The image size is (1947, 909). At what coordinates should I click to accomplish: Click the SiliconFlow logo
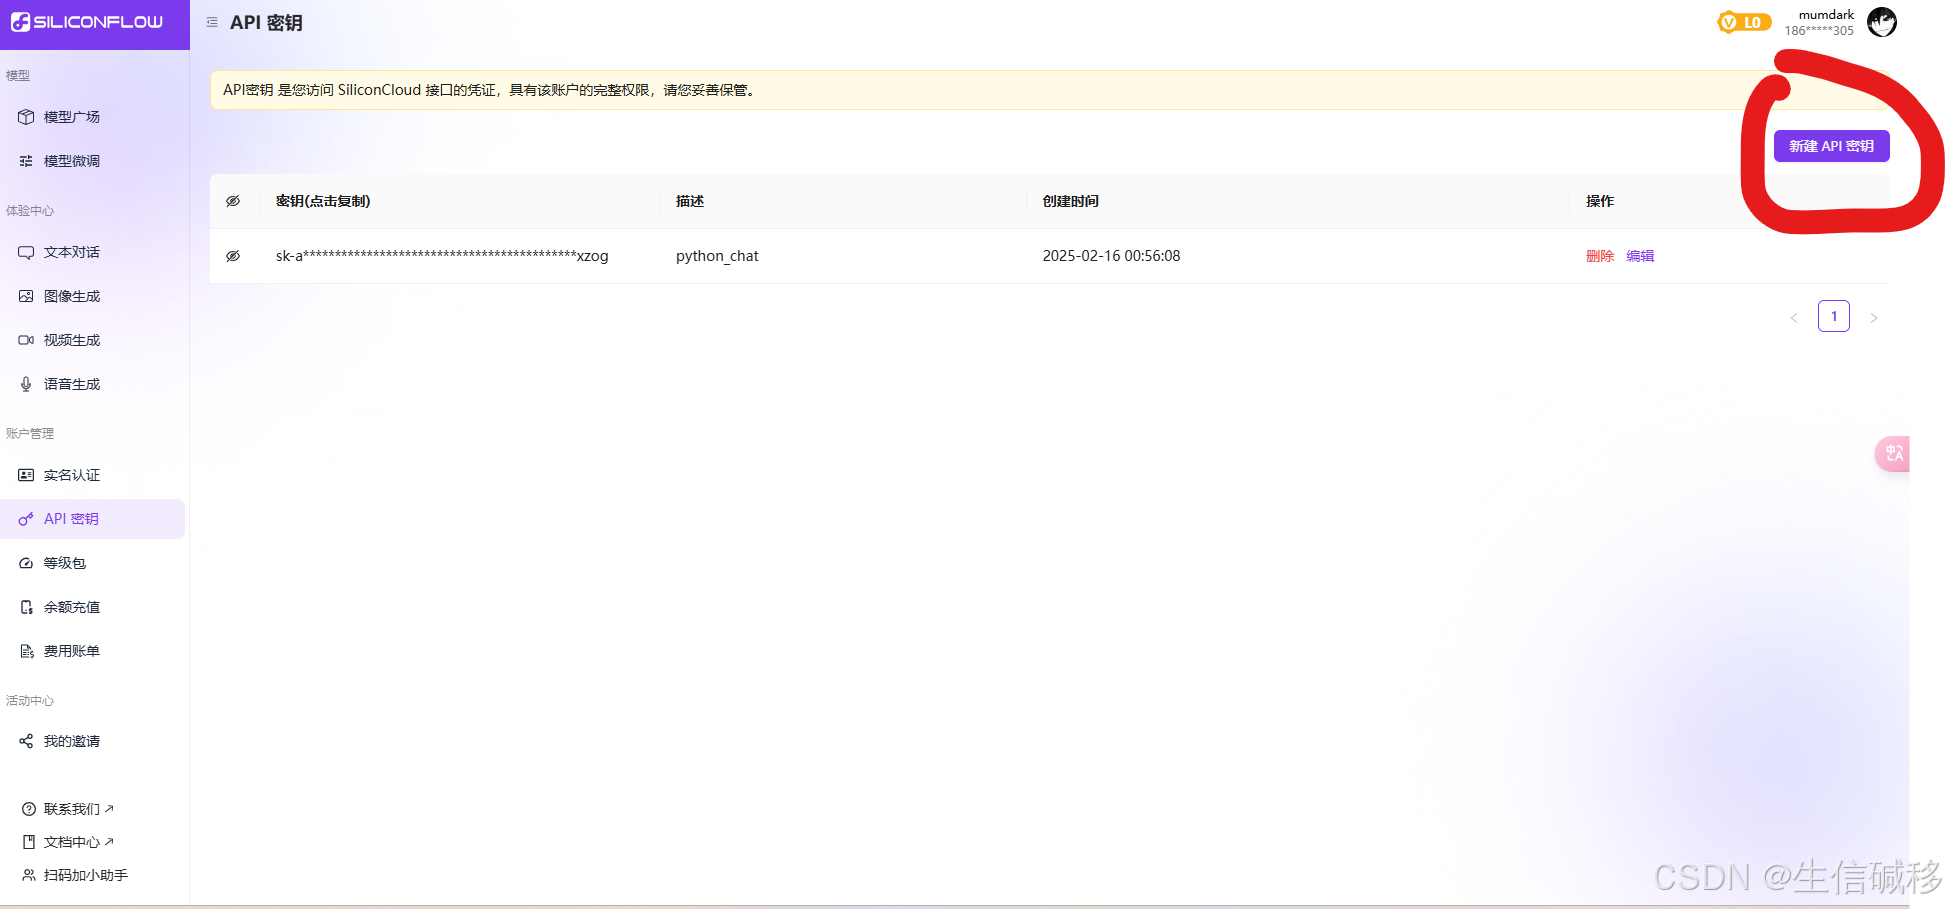pos(87,22)
